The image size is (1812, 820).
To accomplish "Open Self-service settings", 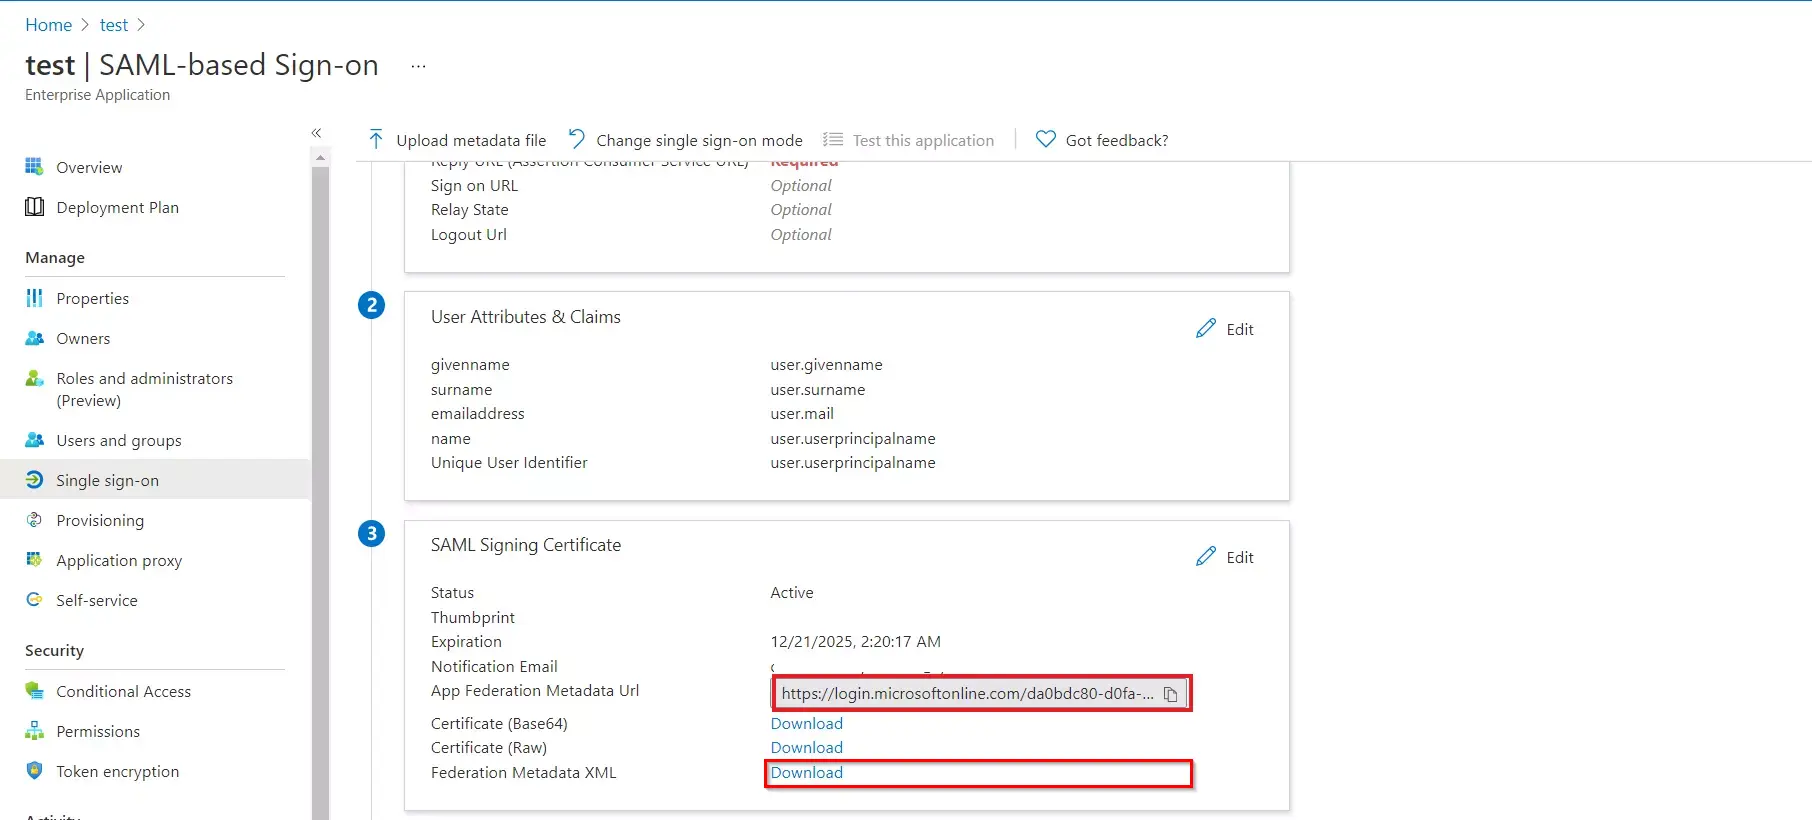I will point(97,600).
